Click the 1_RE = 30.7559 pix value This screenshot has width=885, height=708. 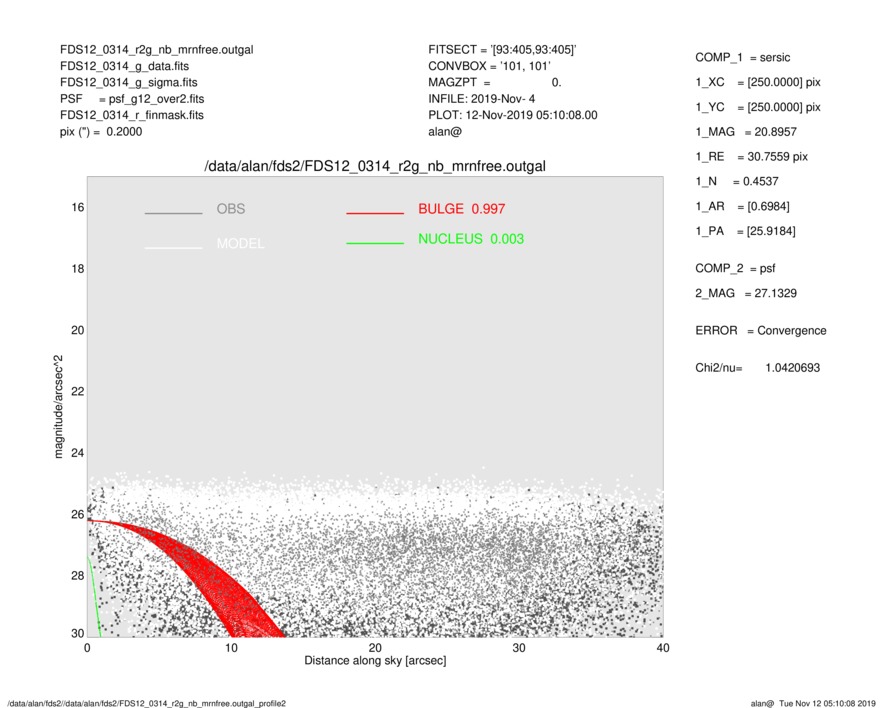(x=751, y=157)
